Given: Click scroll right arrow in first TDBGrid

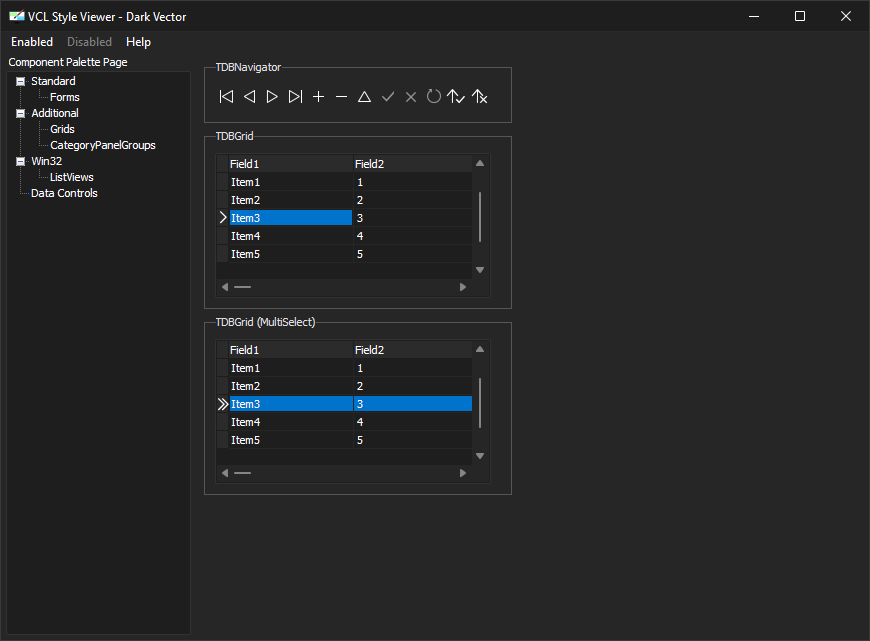Looking at the screenshot, I should pyautogui.click(x=463, y=287).
